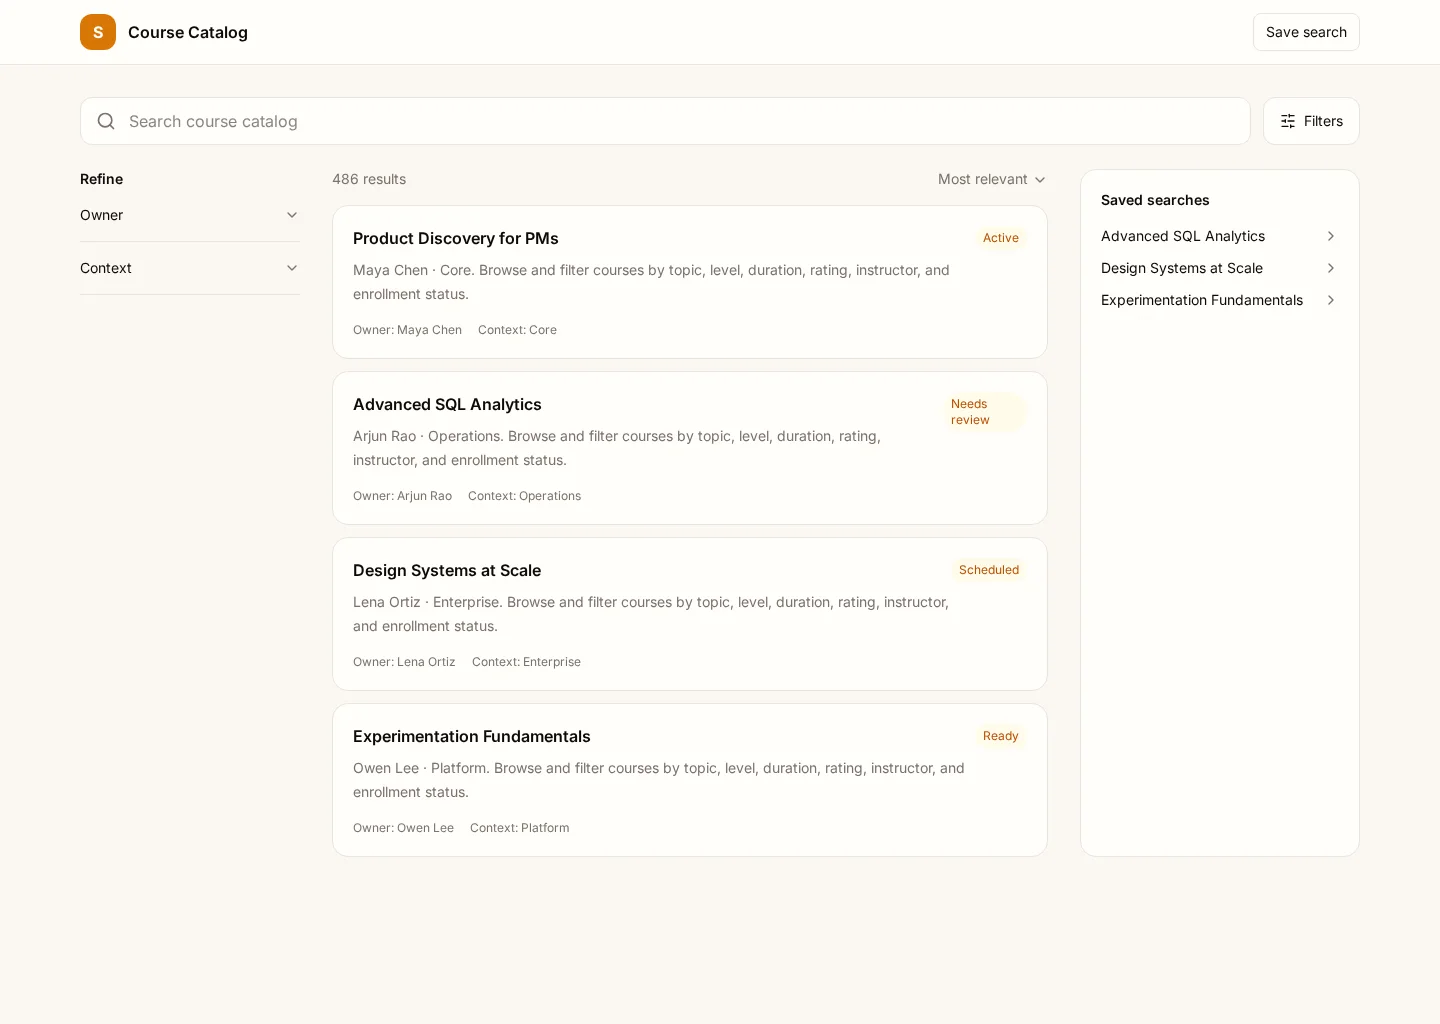This screenshot has height=1024, width=1440.
Task: Open the Design Systems at Scale result title
Action: (447, 570)
